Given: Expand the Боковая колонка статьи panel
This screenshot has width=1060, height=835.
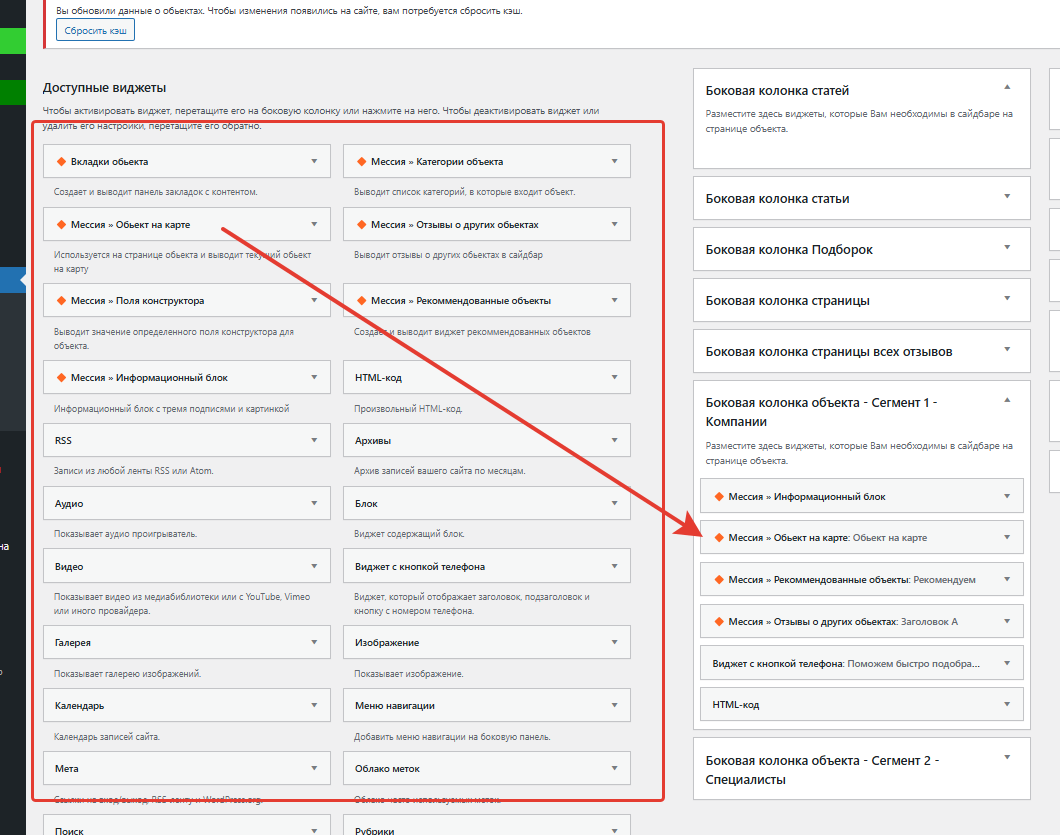Looking at the screenshot, I should pyautogui.click(x=1007, y=198).
